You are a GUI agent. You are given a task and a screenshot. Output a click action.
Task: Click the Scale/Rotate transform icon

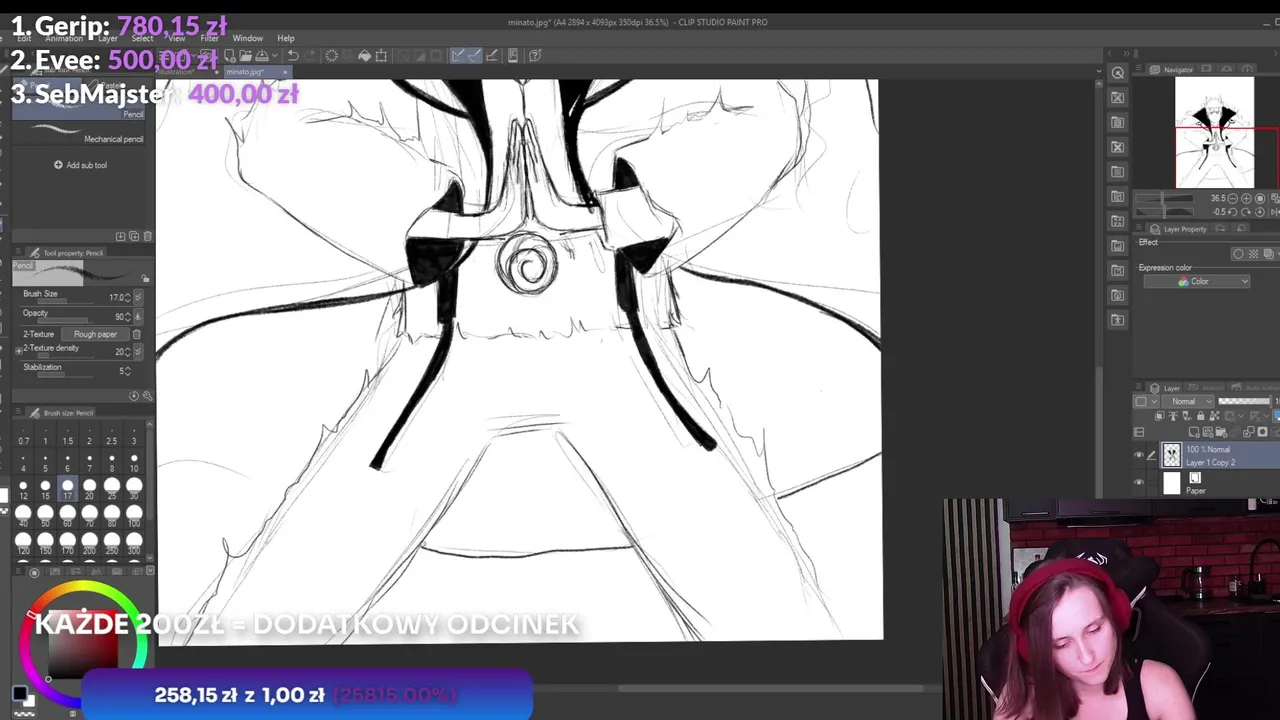[x=381, y=56]
